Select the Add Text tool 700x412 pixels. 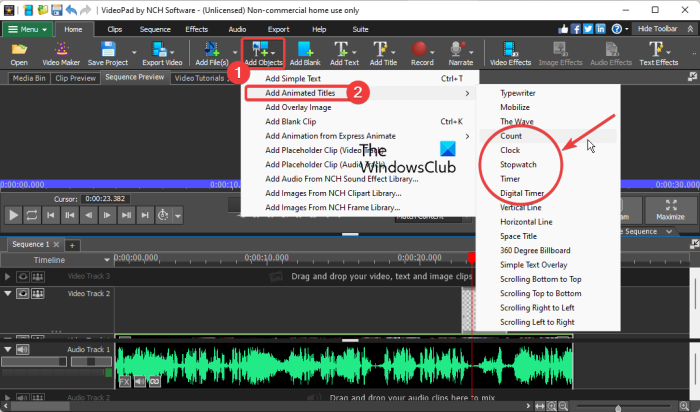coord(344,51)
